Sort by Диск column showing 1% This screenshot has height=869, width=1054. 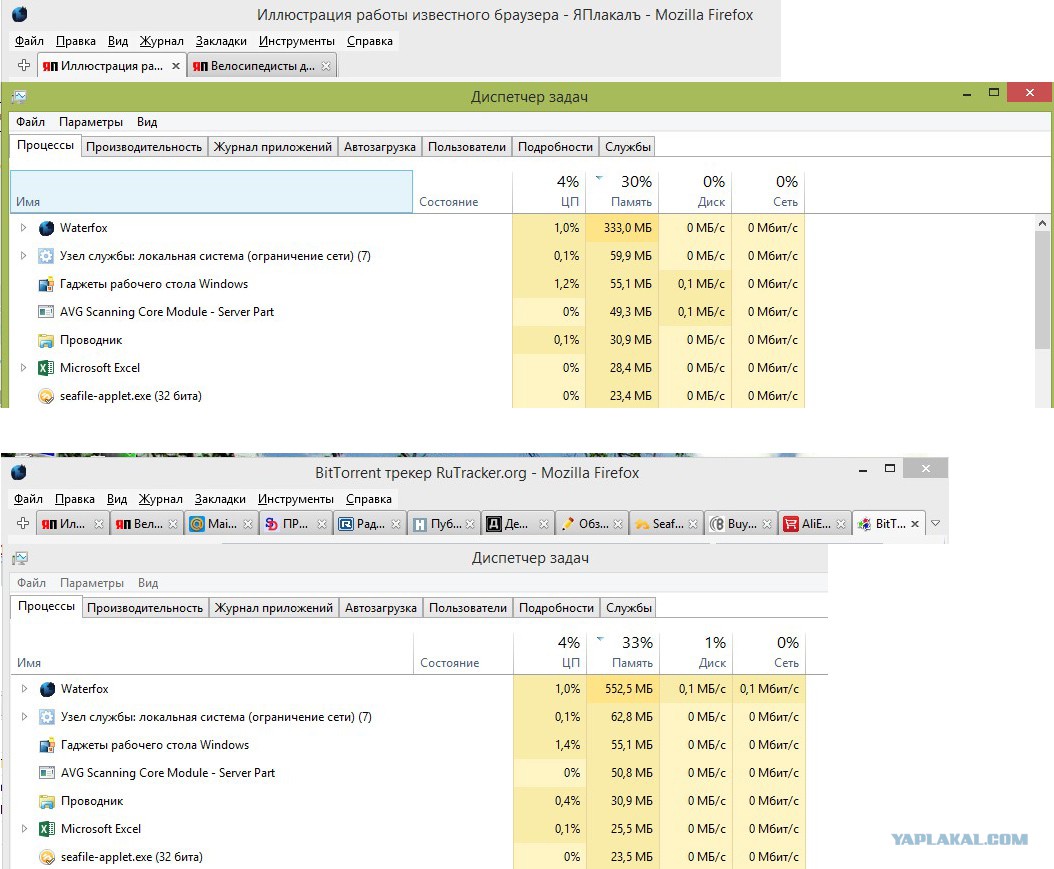coord(696,653)
